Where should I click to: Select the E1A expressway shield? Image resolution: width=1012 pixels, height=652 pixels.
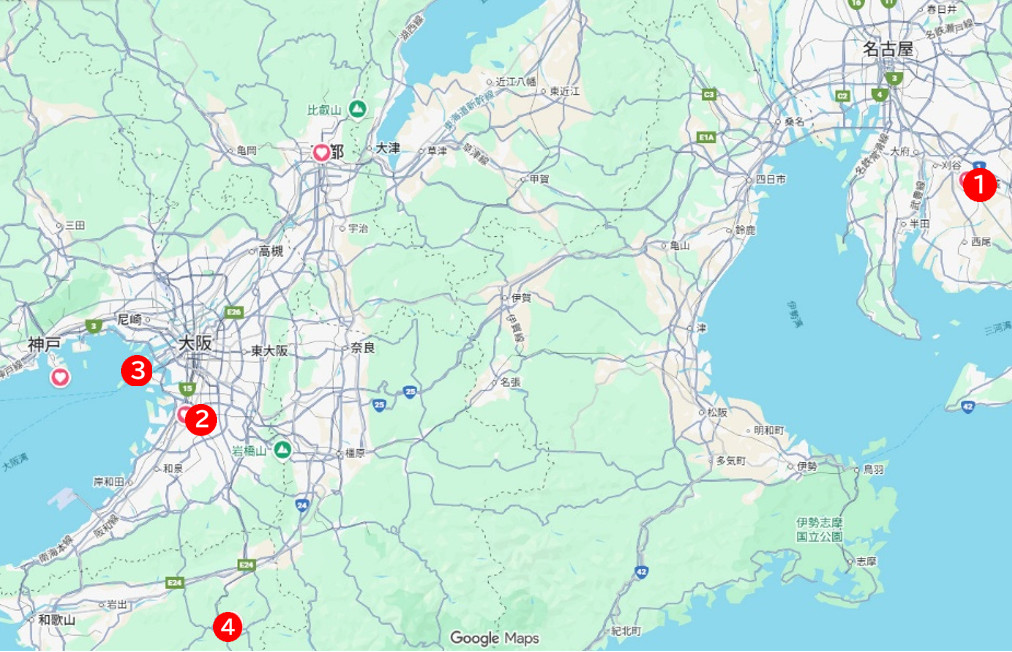[x=709, y=135]
